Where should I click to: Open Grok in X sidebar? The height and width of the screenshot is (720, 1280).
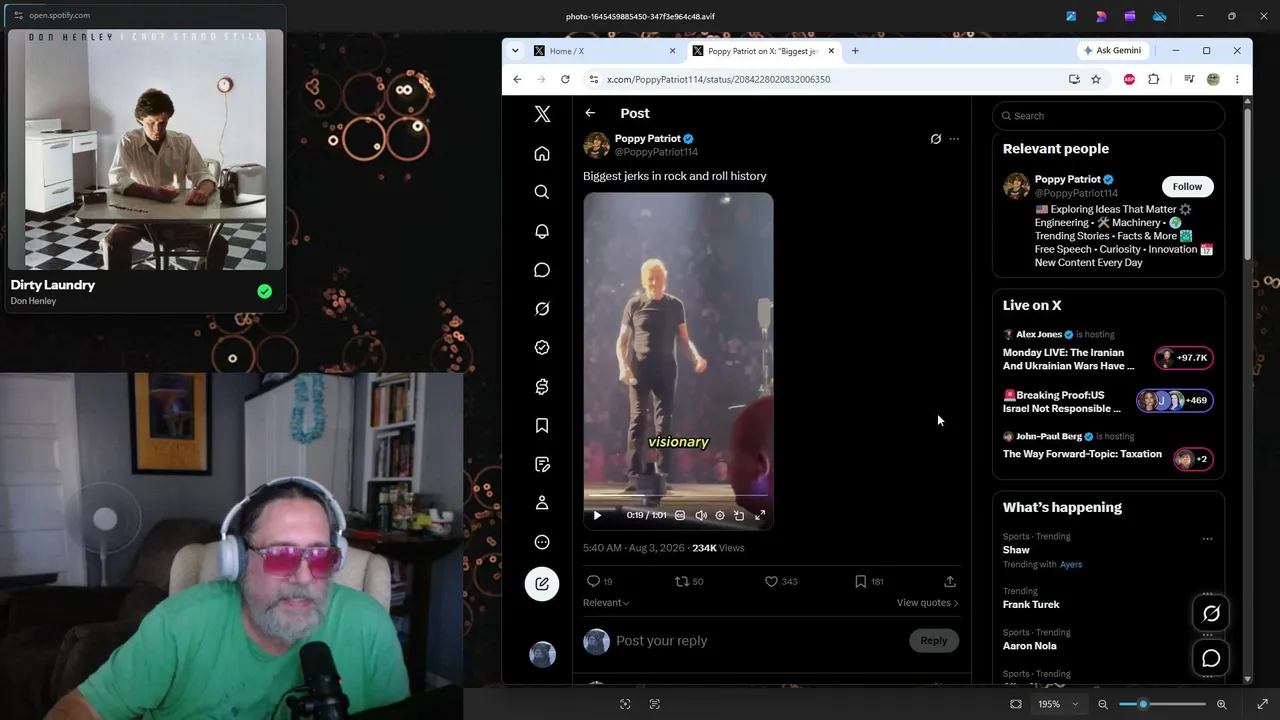542,309
